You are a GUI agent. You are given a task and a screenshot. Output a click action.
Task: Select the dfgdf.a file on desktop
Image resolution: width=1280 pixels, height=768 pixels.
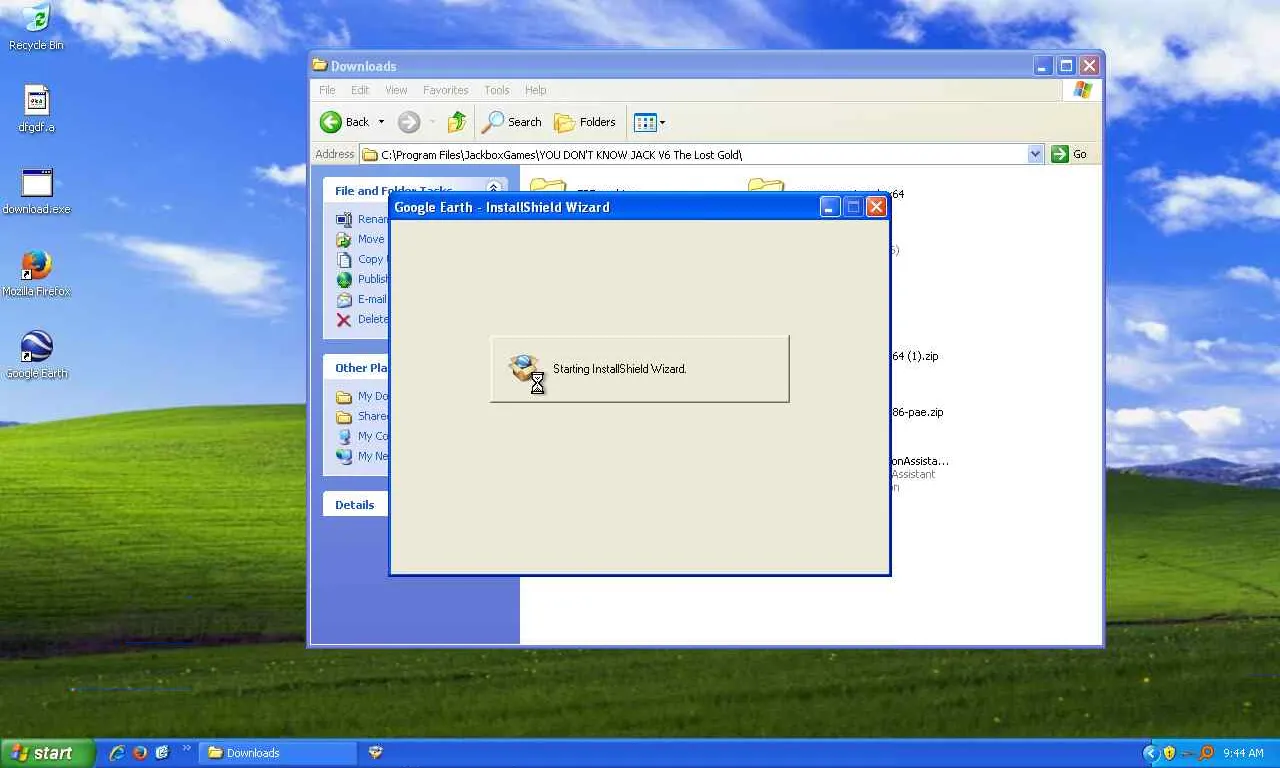pyautogui.click(x=36, y=109)
